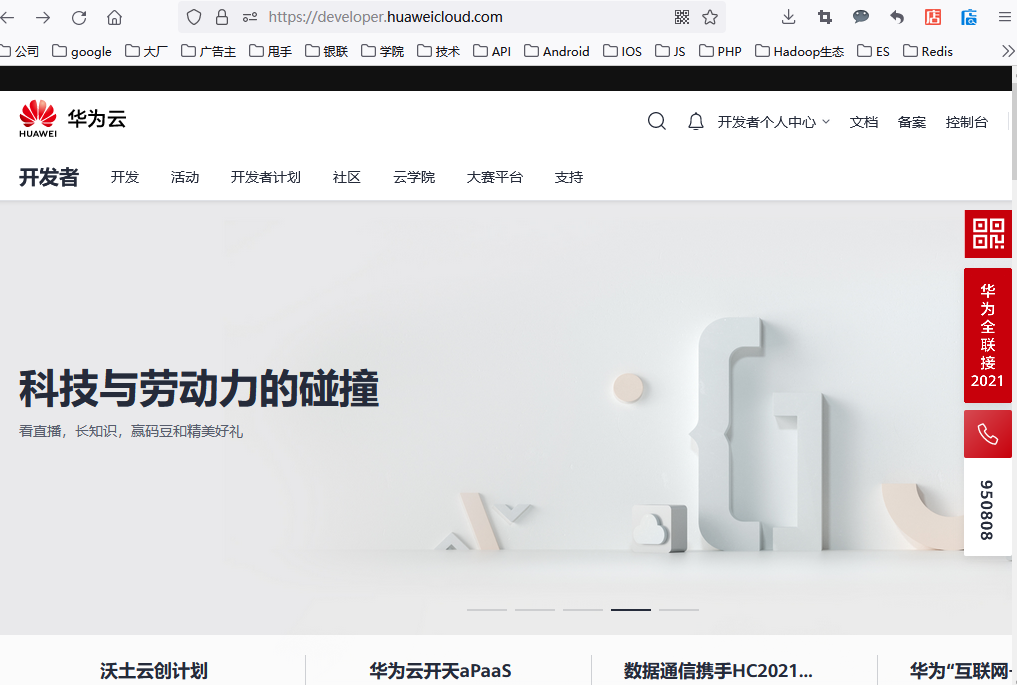Open the notification bell icon
The image size is (1017, 685).
click(695, 121)
